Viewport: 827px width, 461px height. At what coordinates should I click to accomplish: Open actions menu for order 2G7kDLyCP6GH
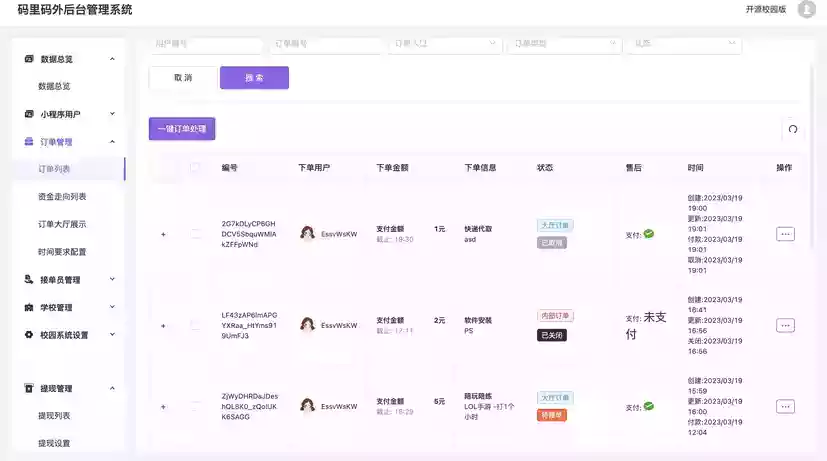click(785, 234)
